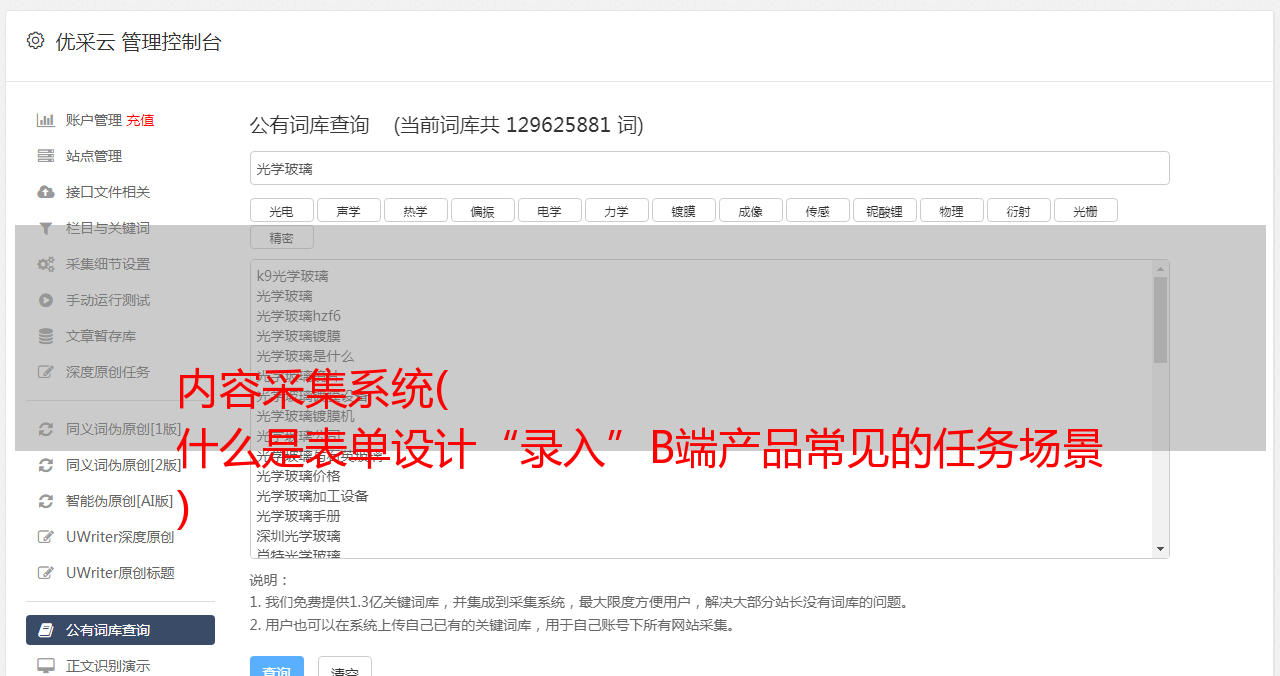The image size is (1280, 676).
Task: Click the gear icon beside 优采云 title
Action: pos(36,41)
